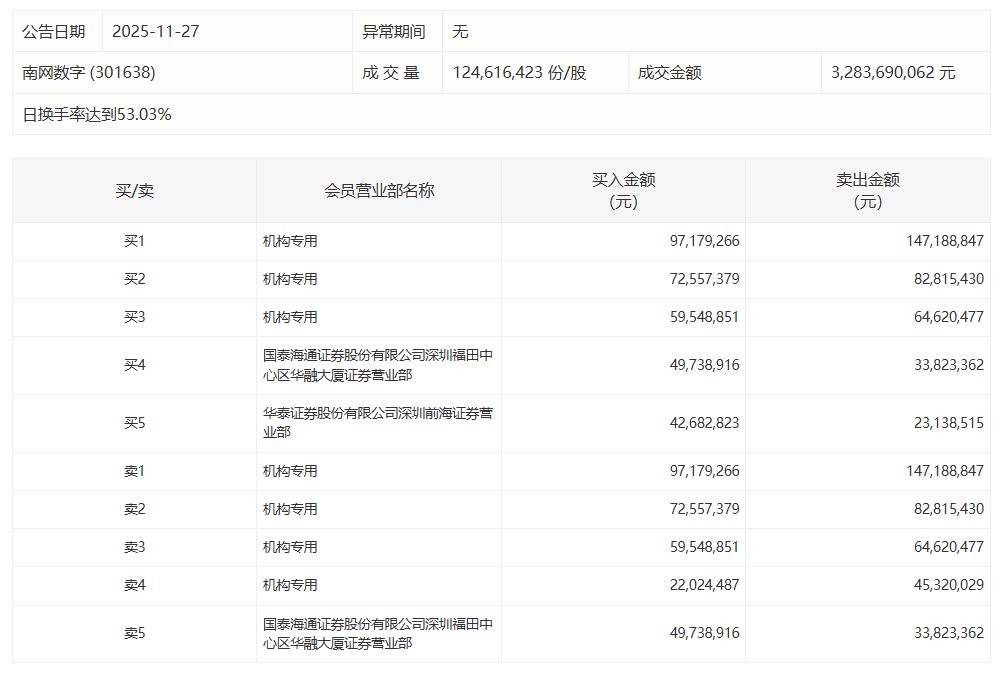
Task: Select the sell amount 23,138,515
Action: tap(948, 423)
